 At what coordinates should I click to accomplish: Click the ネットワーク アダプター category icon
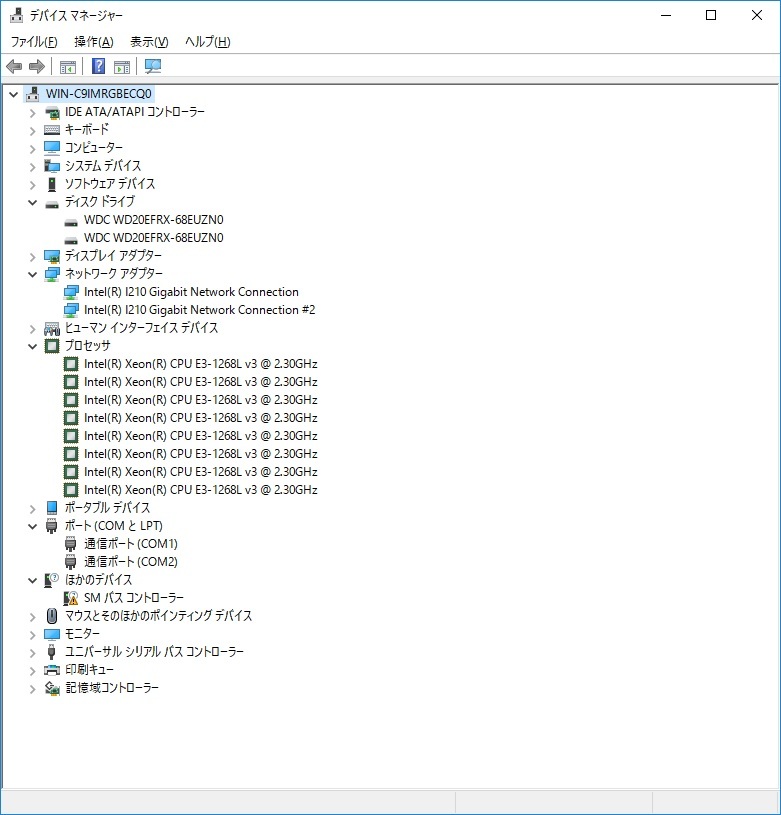coord(52,274)
